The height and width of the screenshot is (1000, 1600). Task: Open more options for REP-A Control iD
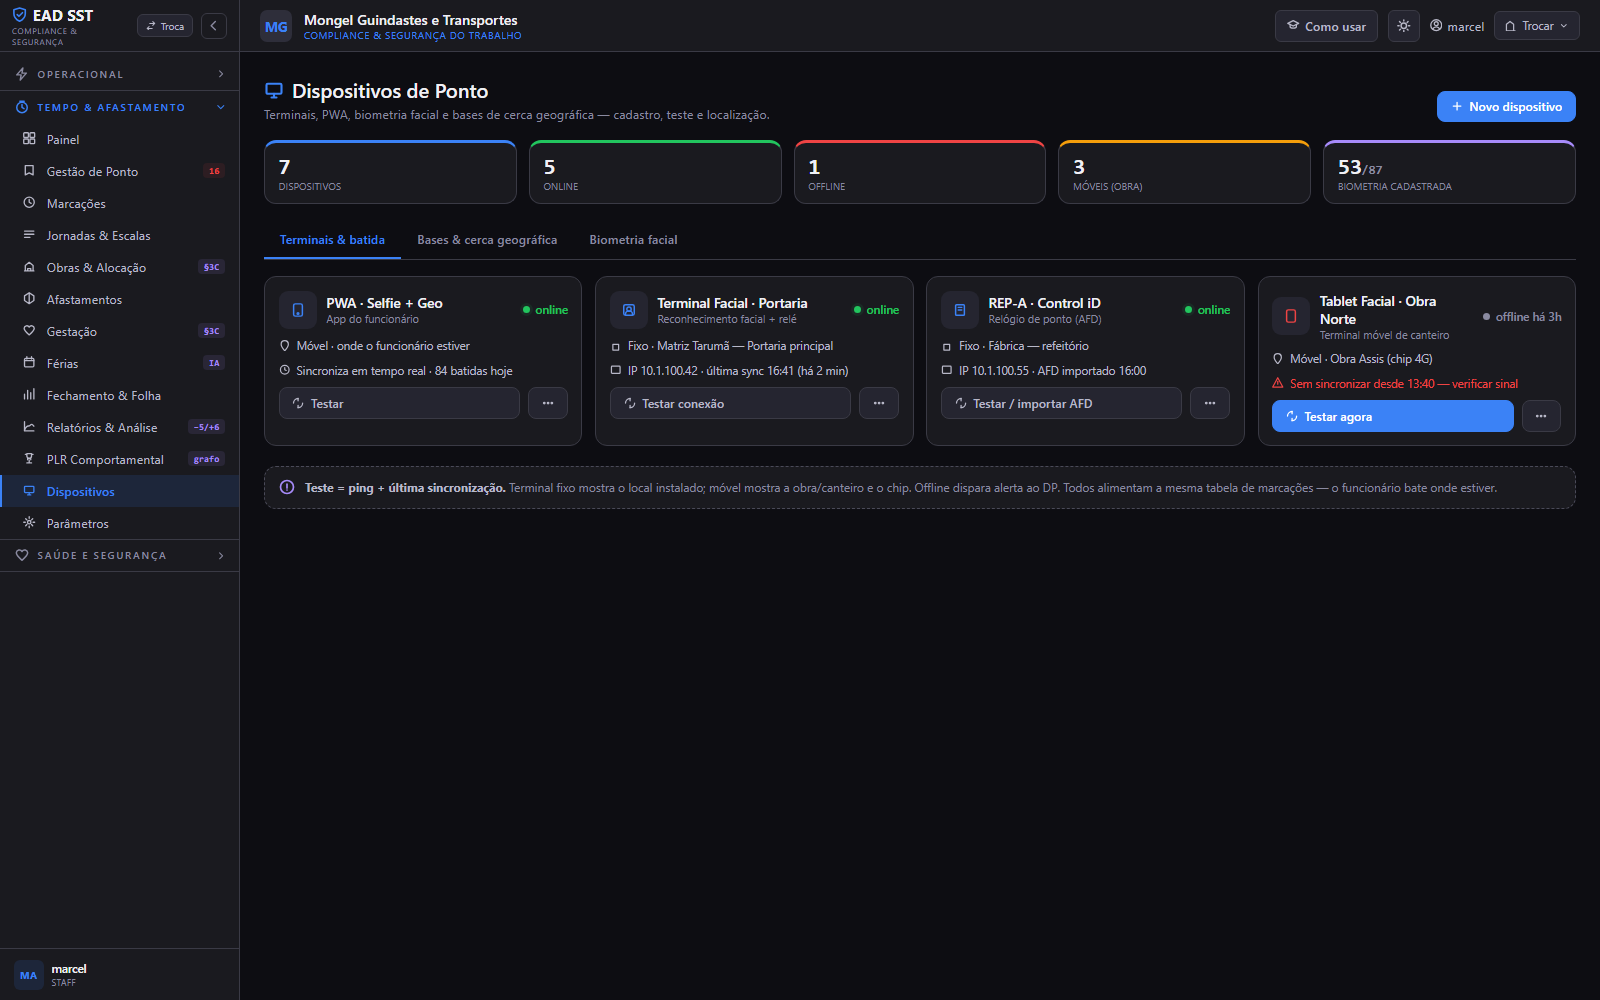pyautogui.click(x=1210, y=403)
